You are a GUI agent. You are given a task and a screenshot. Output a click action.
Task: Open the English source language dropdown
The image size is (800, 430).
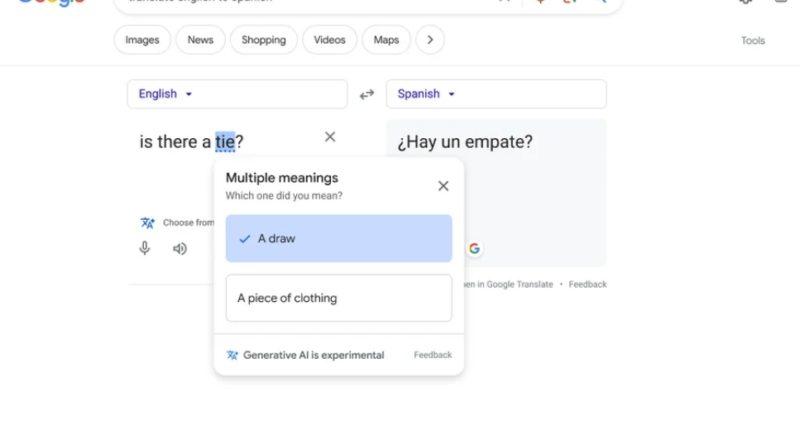[x=166, y=94]
